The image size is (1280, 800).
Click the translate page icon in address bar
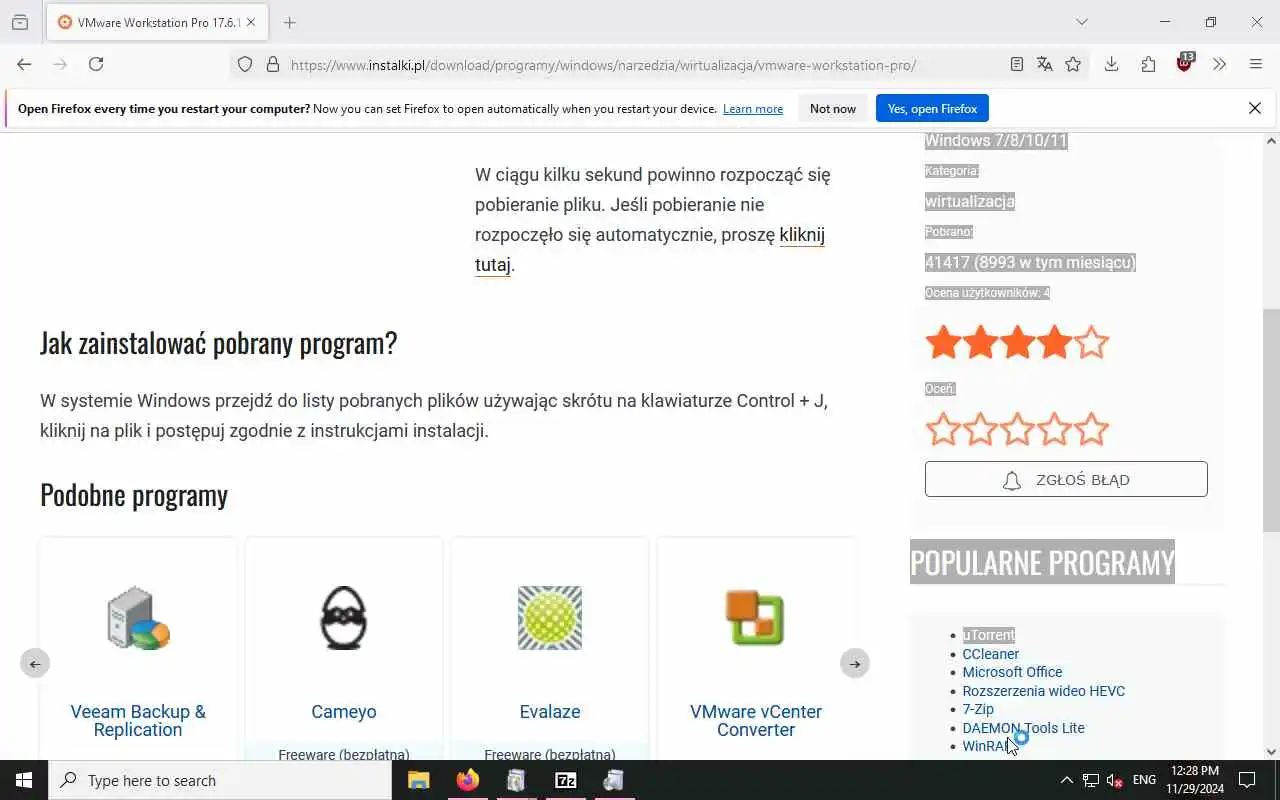click(x=1045, y=64)
